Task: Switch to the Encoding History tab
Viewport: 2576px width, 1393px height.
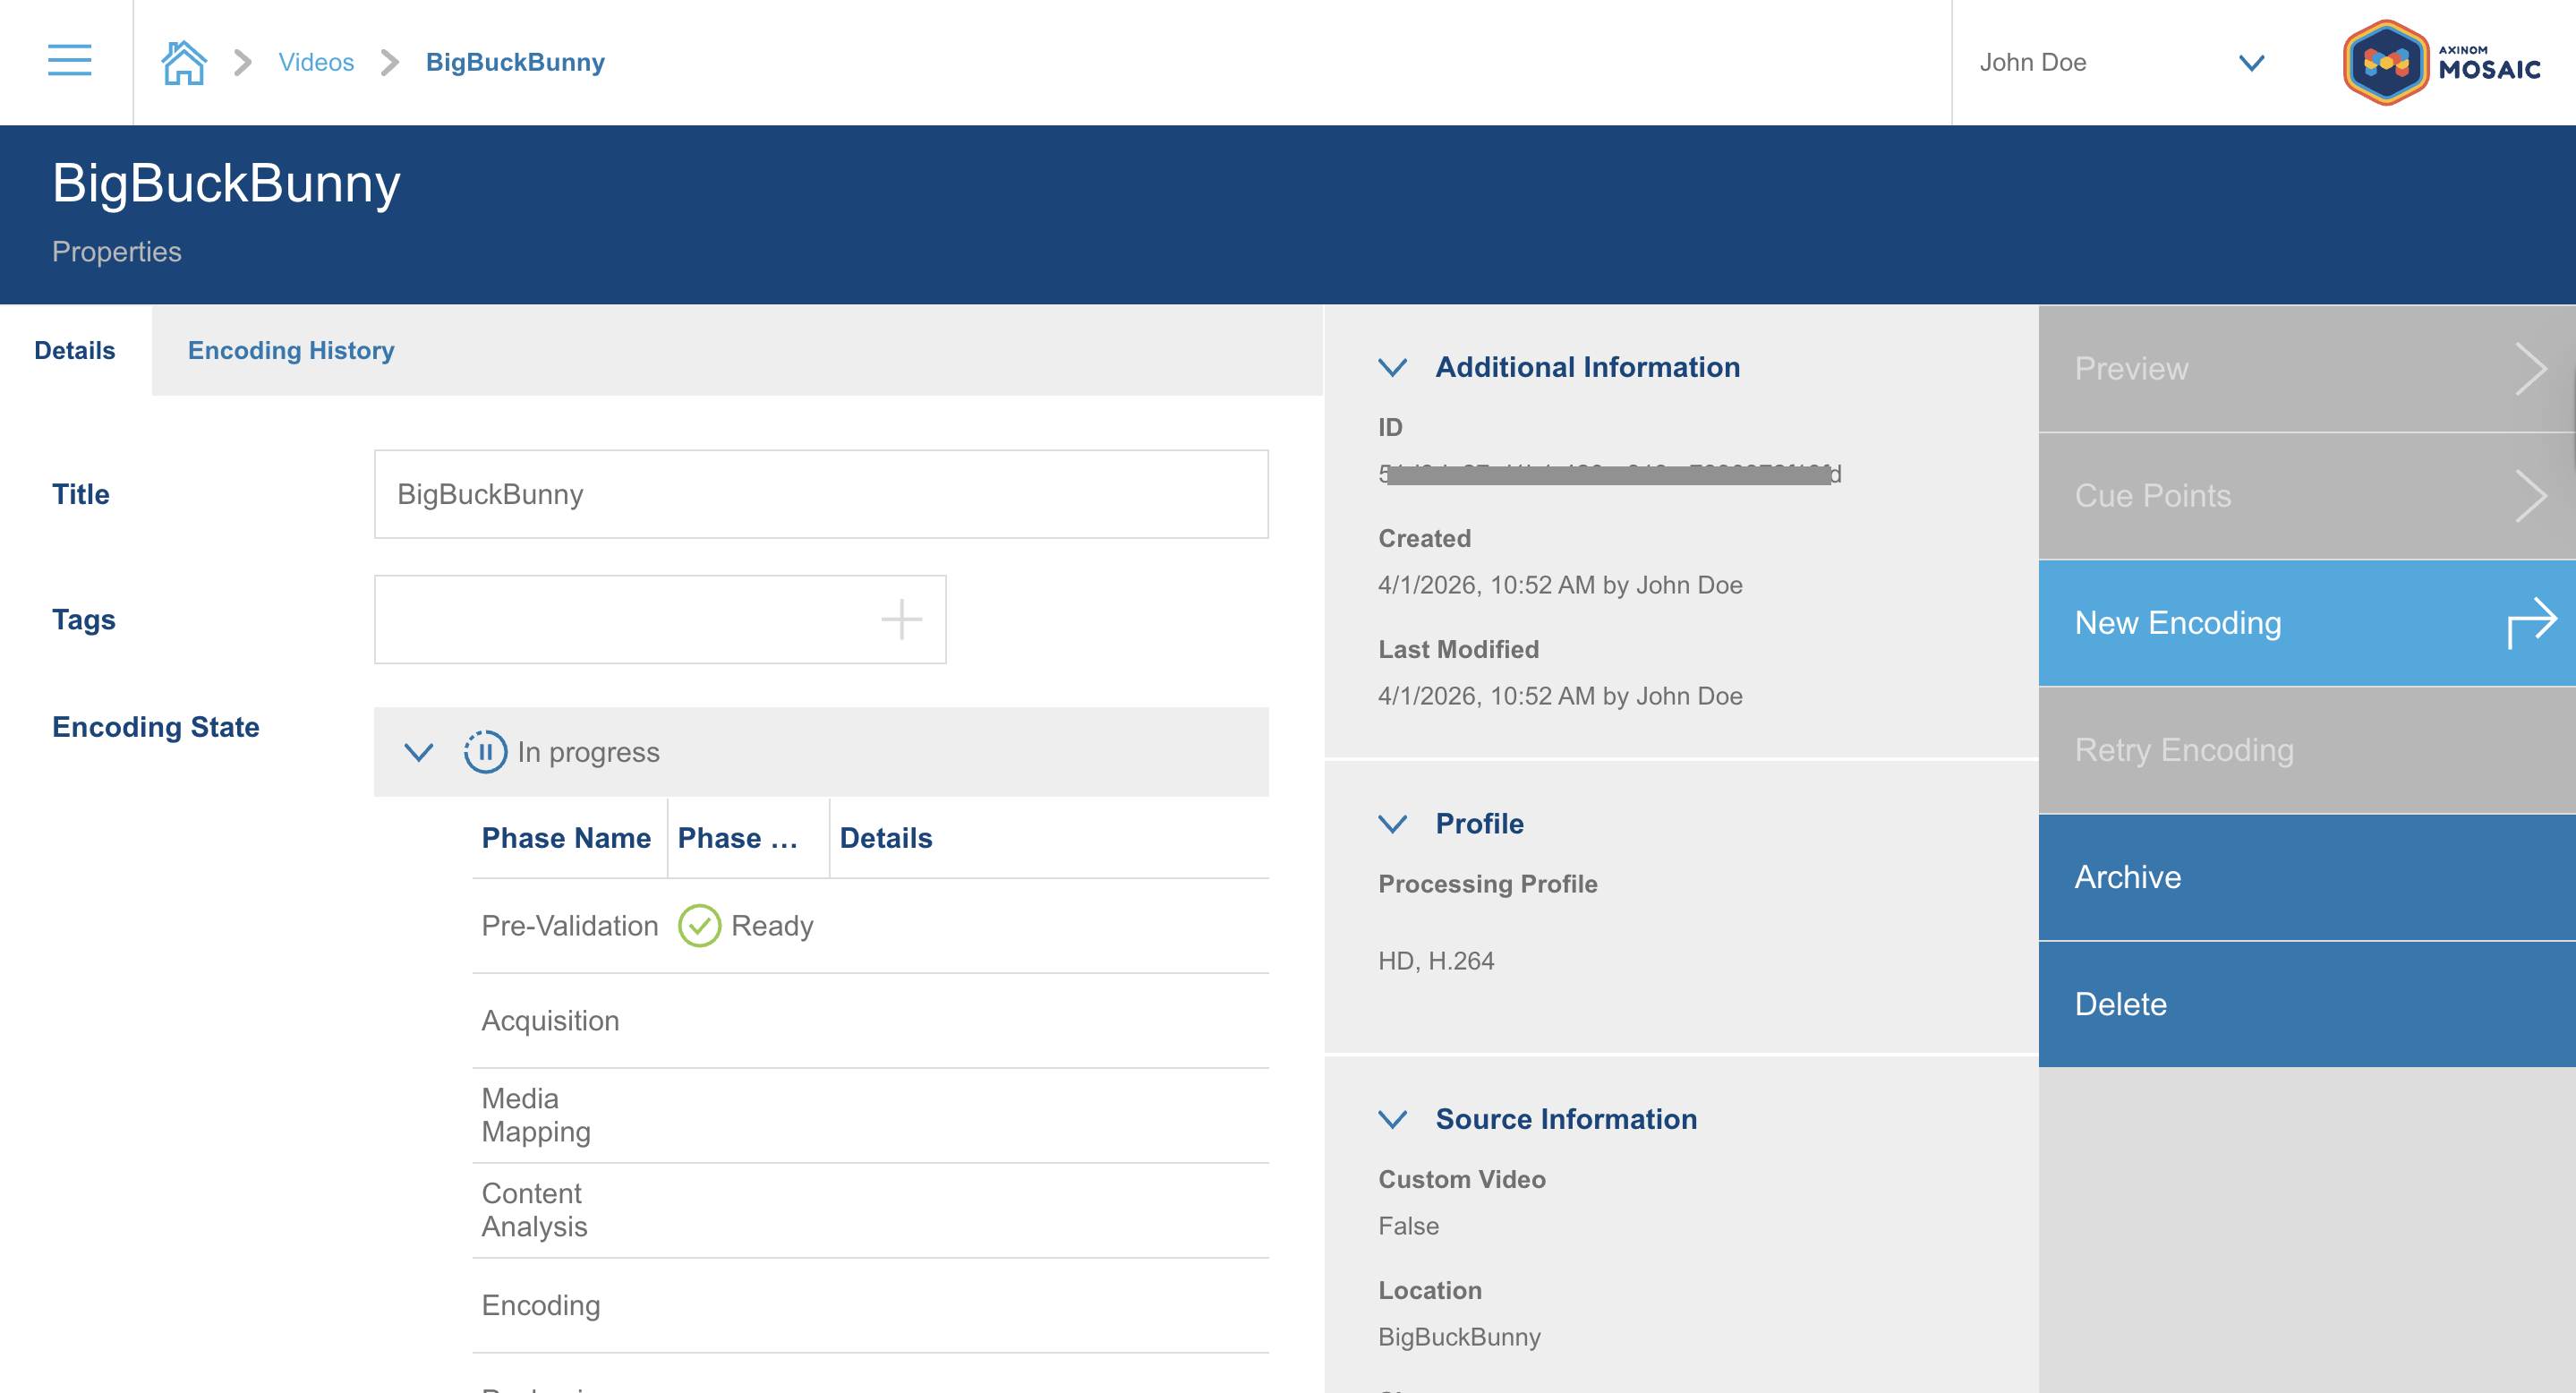Action: [x=291, y=350]
